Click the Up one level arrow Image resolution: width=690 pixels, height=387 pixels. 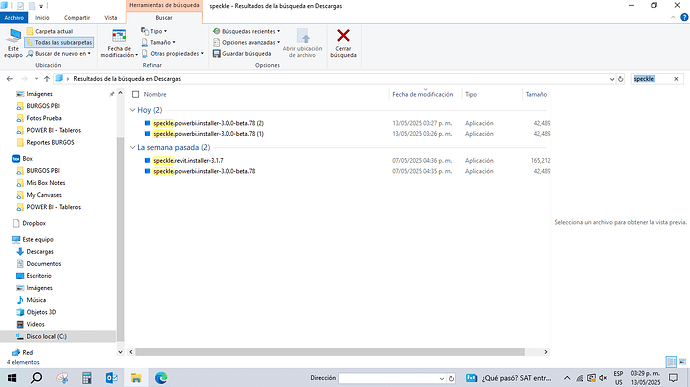coord(47,79)
